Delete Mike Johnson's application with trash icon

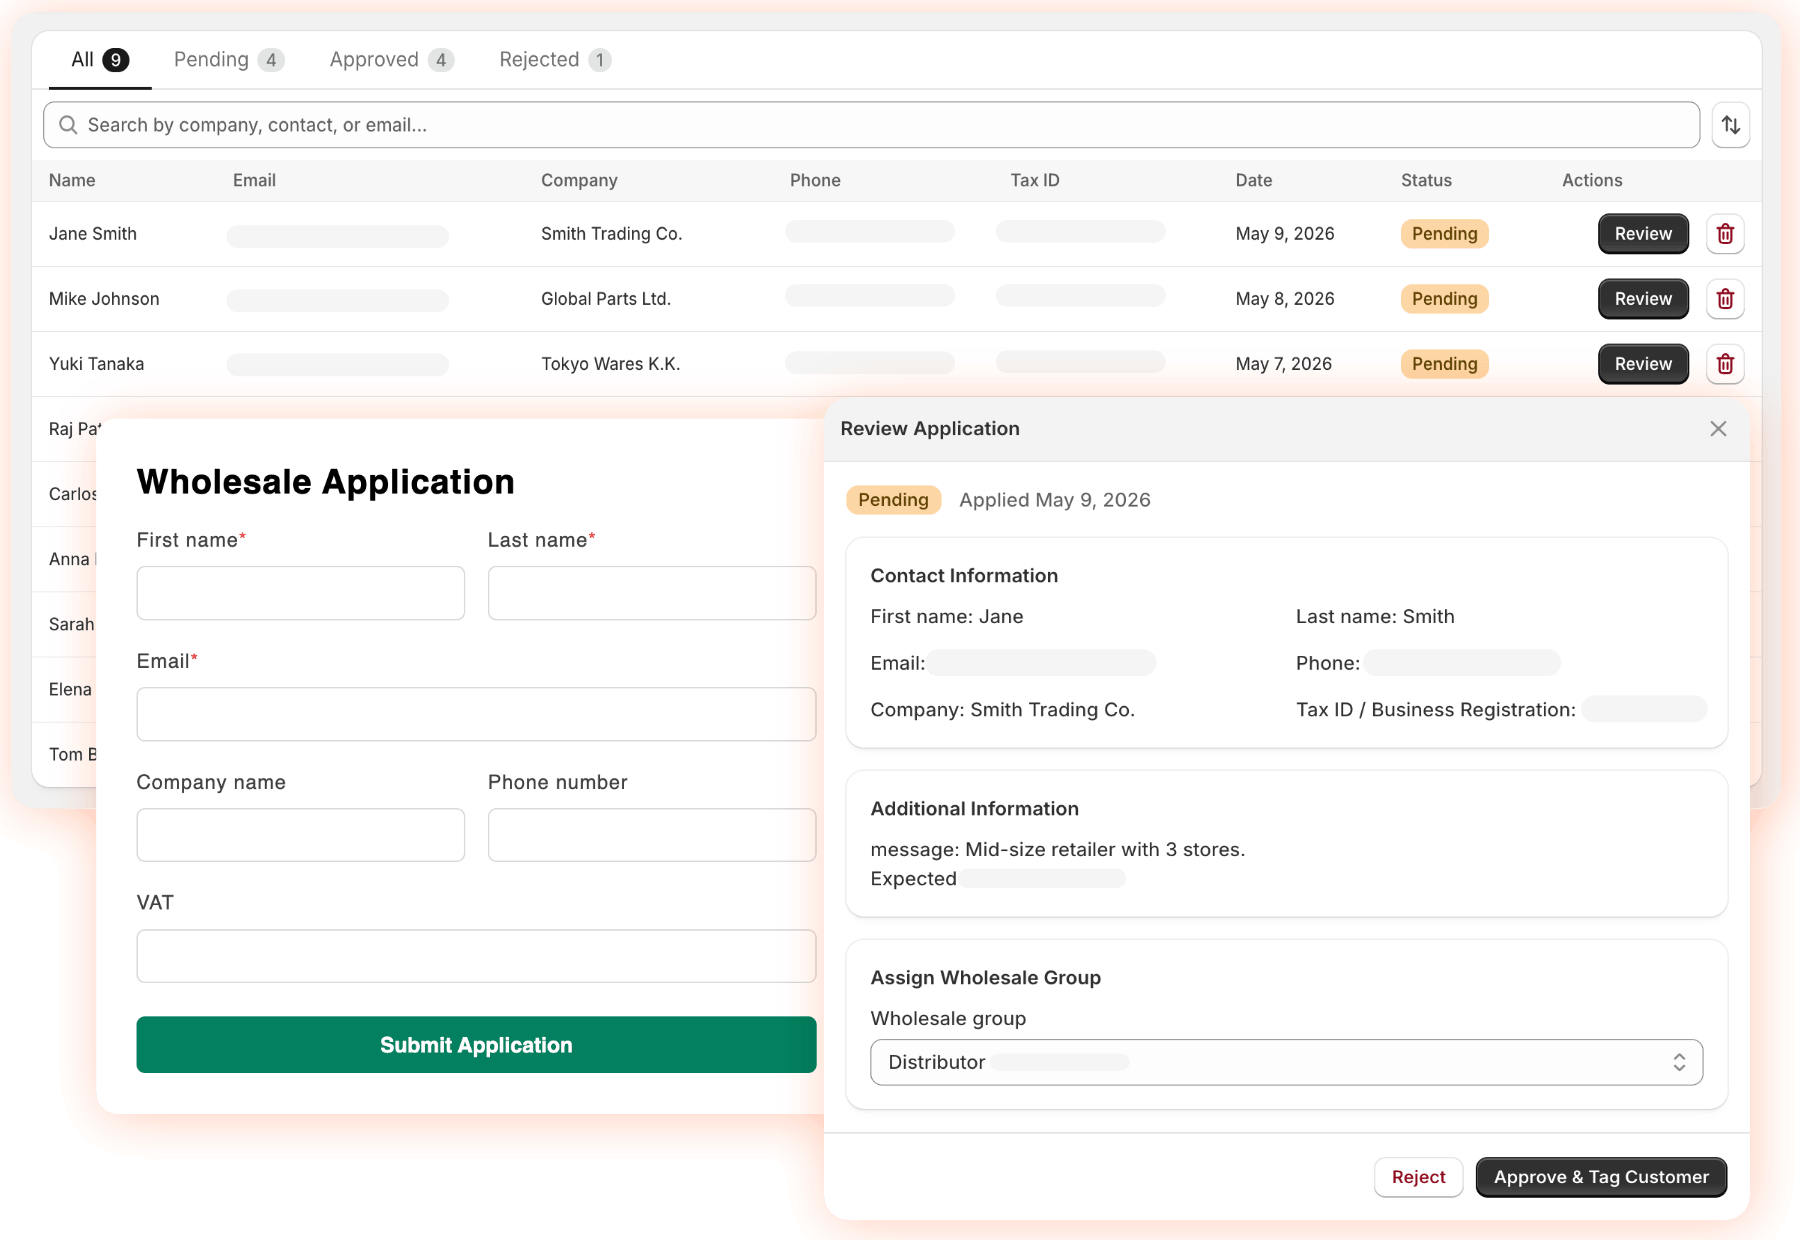tap(1725, 299)
